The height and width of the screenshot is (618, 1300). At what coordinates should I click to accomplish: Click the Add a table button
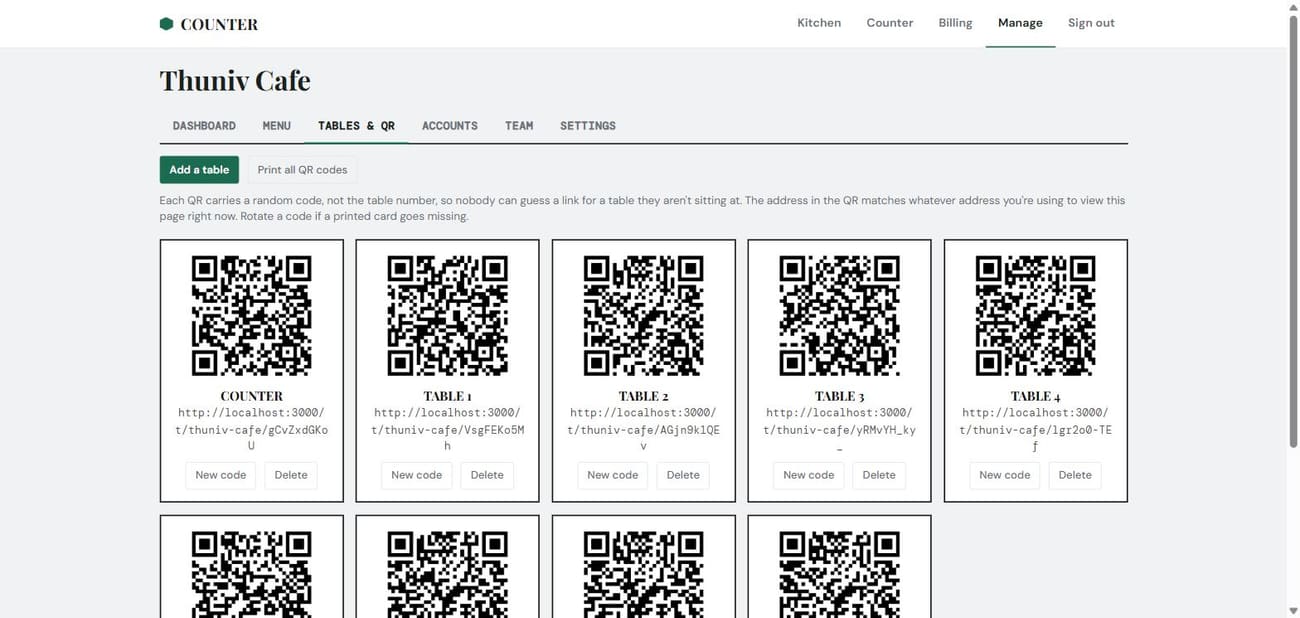(199, 170)
